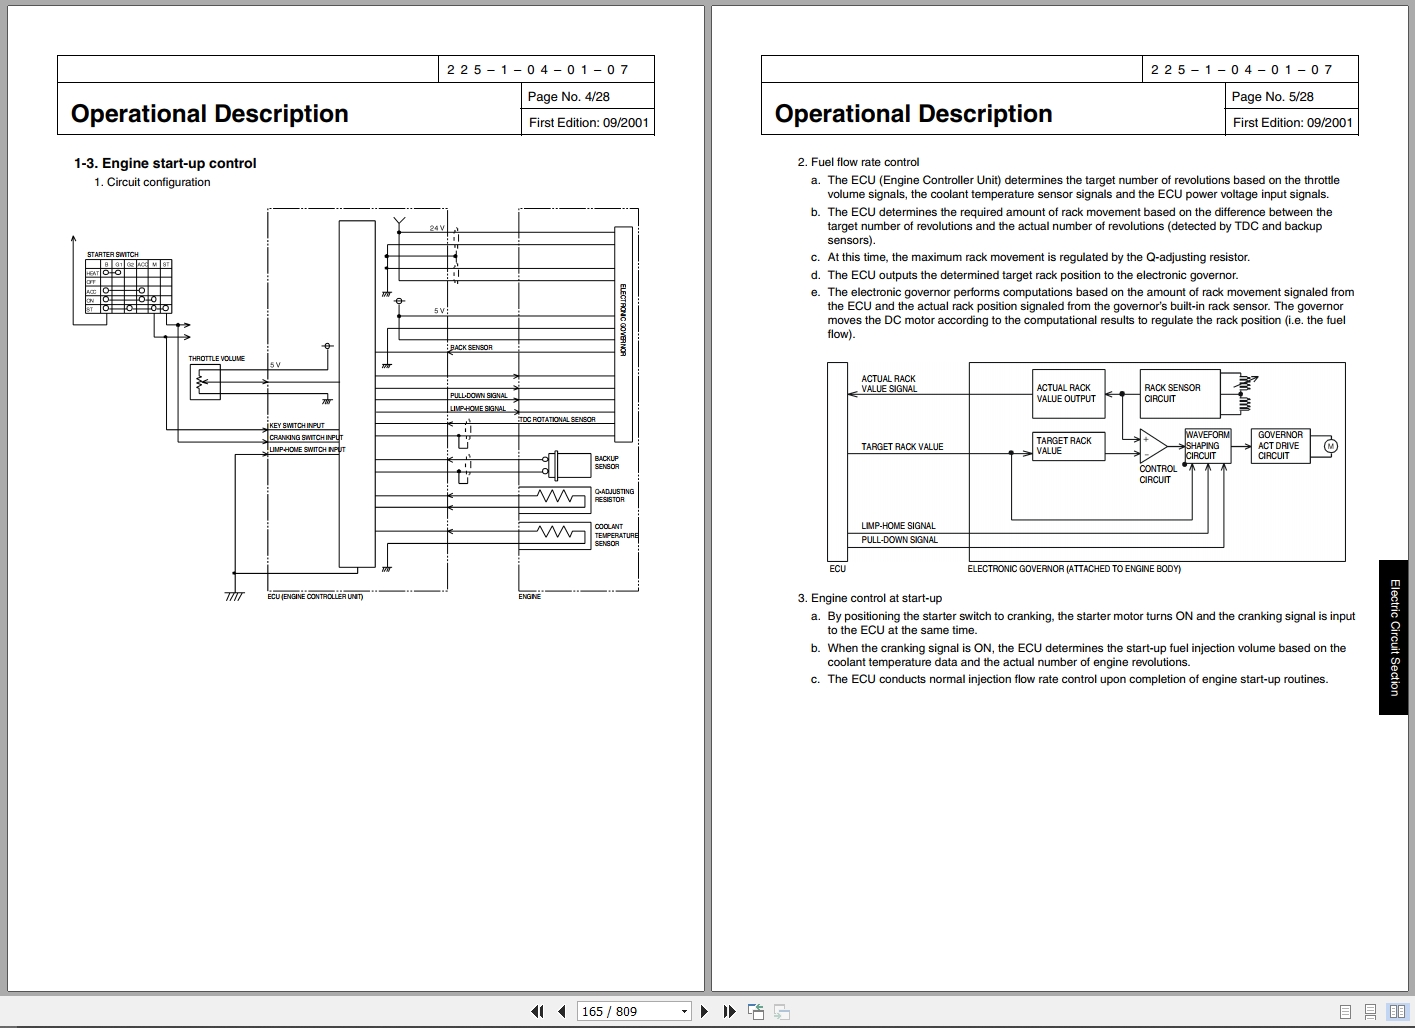1415x1028 pixels.
Task: Click 'Page No. 4/28' header cell
Action: point(569,96)
